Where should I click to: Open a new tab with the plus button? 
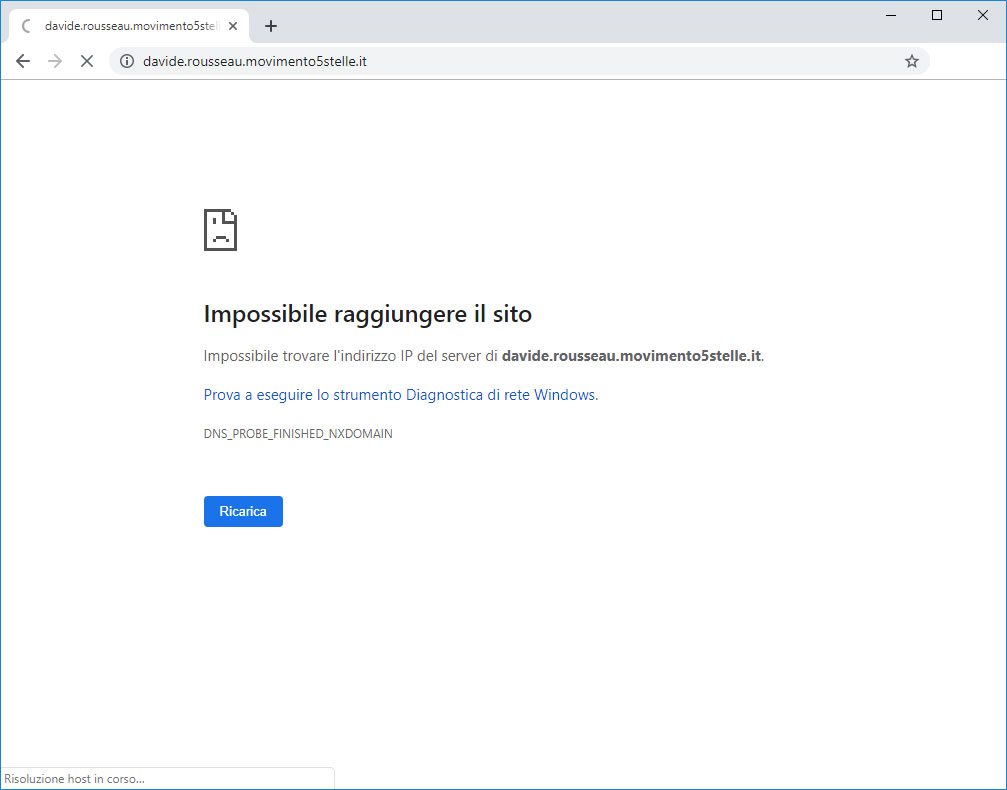pyautogui.click(x=271, y=26)
